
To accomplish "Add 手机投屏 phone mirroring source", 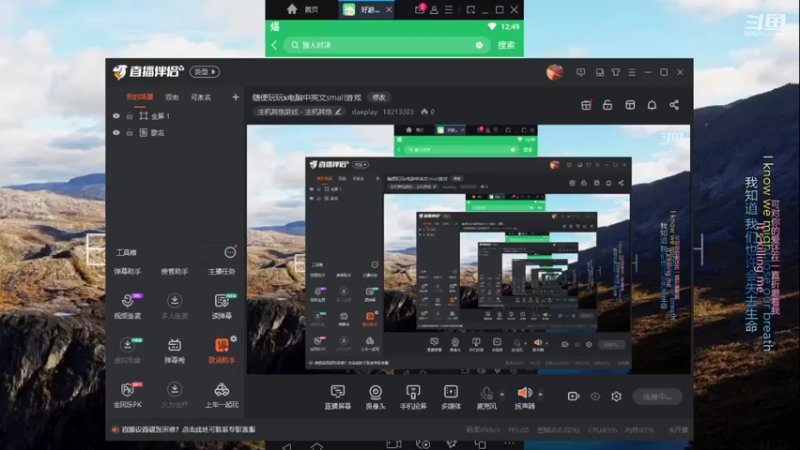I will click(x=413, y=397).
